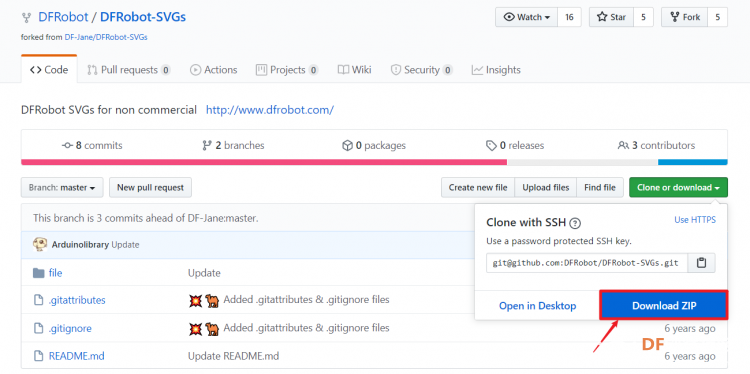The height and width of the screenshot is (374, 750).
Task: Click file icon next to .gitattributes
Action: 38,300
